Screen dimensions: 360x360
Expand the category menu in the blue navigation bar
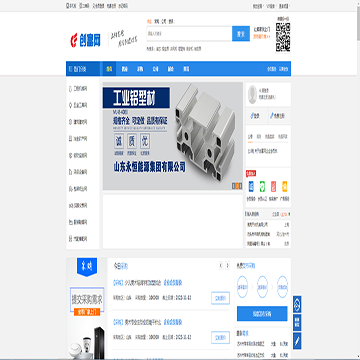83,69
